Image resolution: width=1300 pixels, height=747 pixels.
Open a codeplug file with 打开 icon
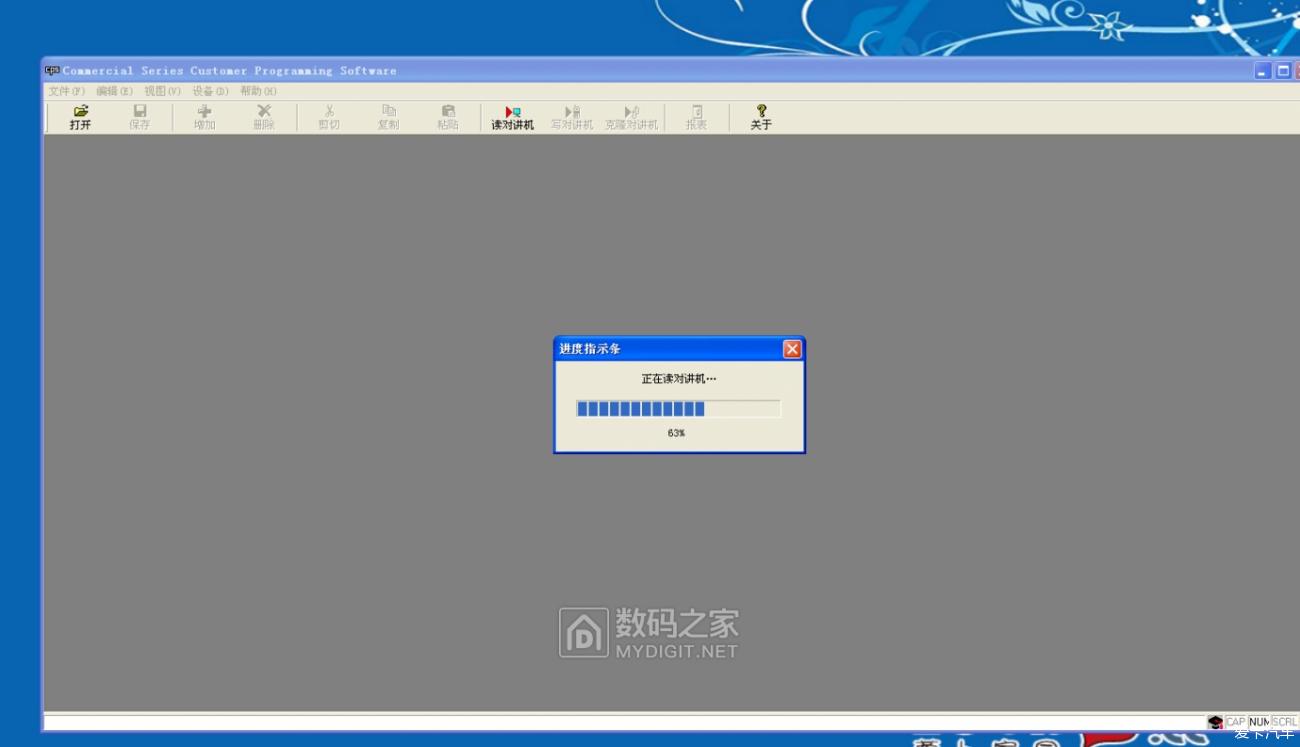(80, 116)
